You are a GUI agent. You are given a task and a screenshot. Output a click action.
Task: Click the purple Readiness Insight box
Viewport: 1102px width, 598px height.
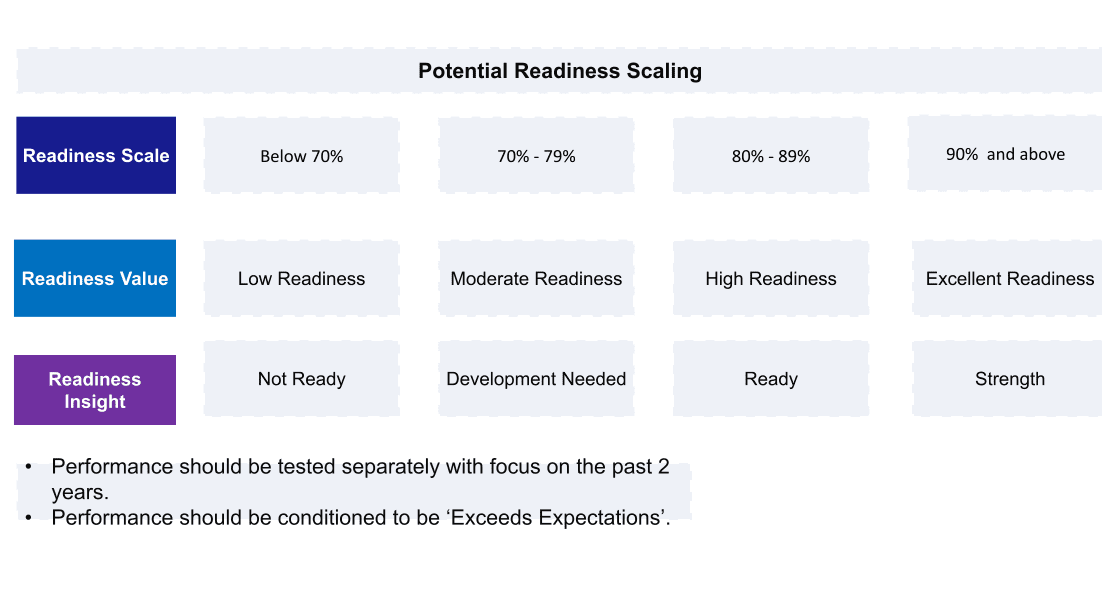(95, 390)
